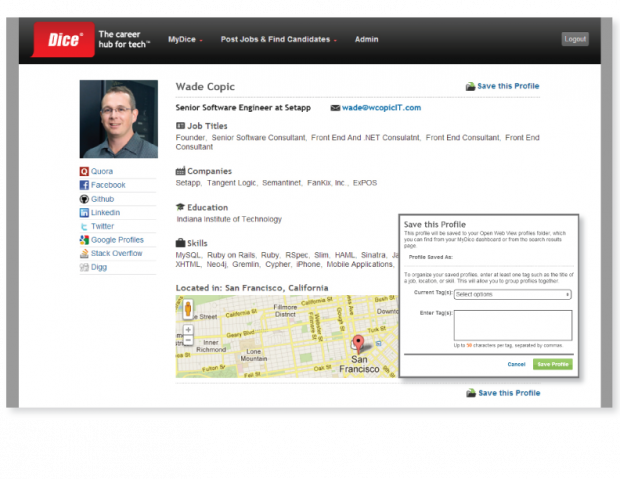Open the Github profile link
Screen dimensions: 620x479
point(102,199)
